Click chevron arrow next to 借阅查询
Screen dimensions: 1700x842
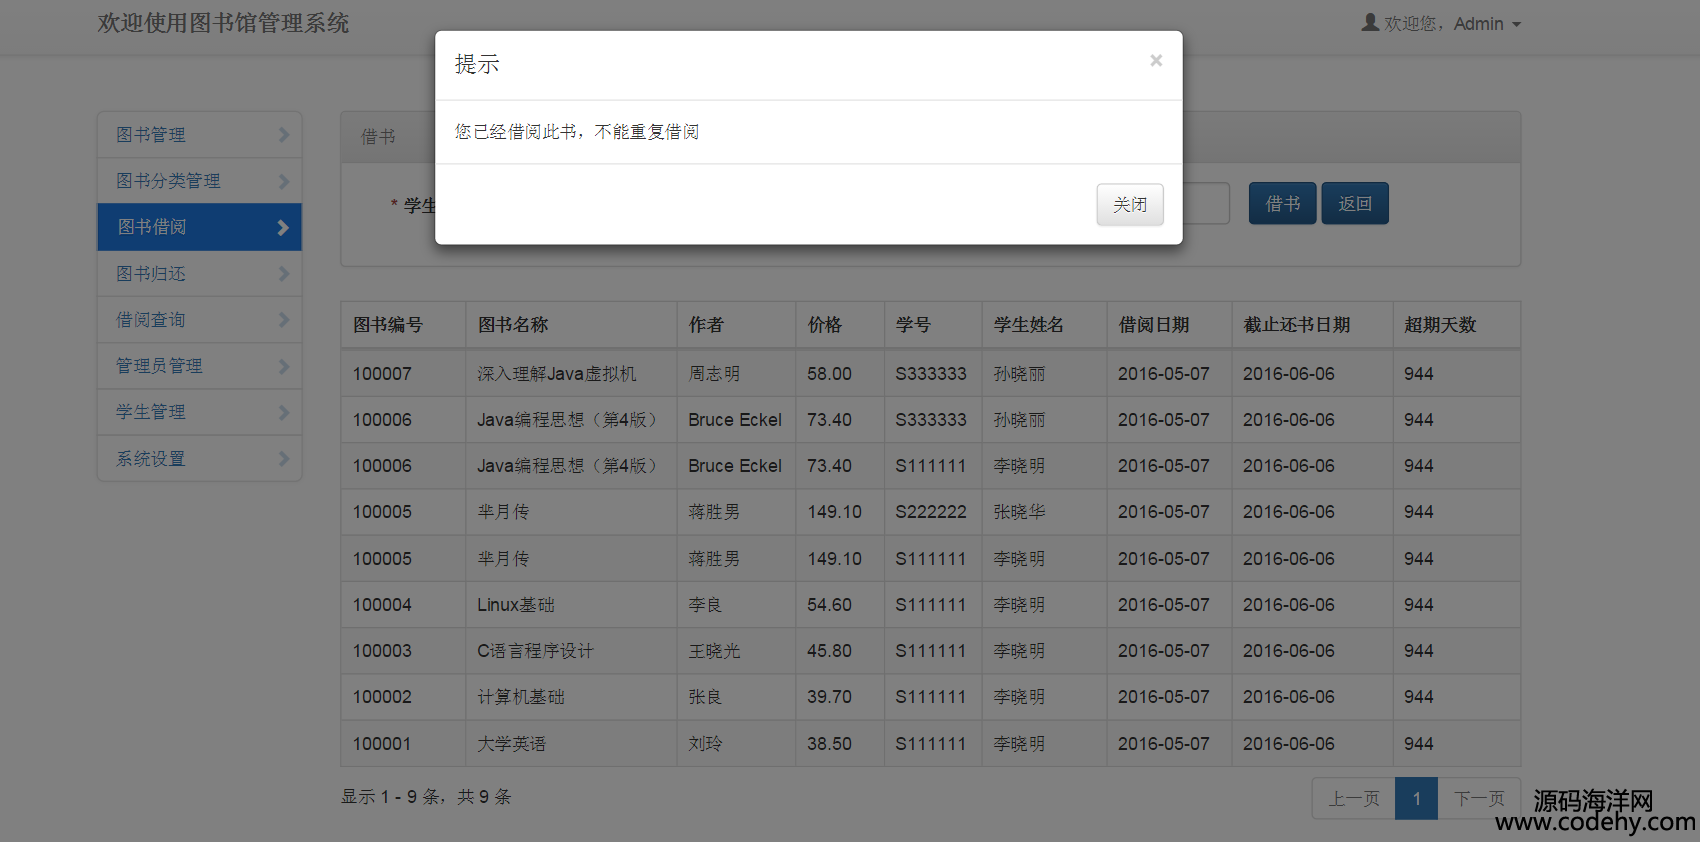(x=283, y=320)
